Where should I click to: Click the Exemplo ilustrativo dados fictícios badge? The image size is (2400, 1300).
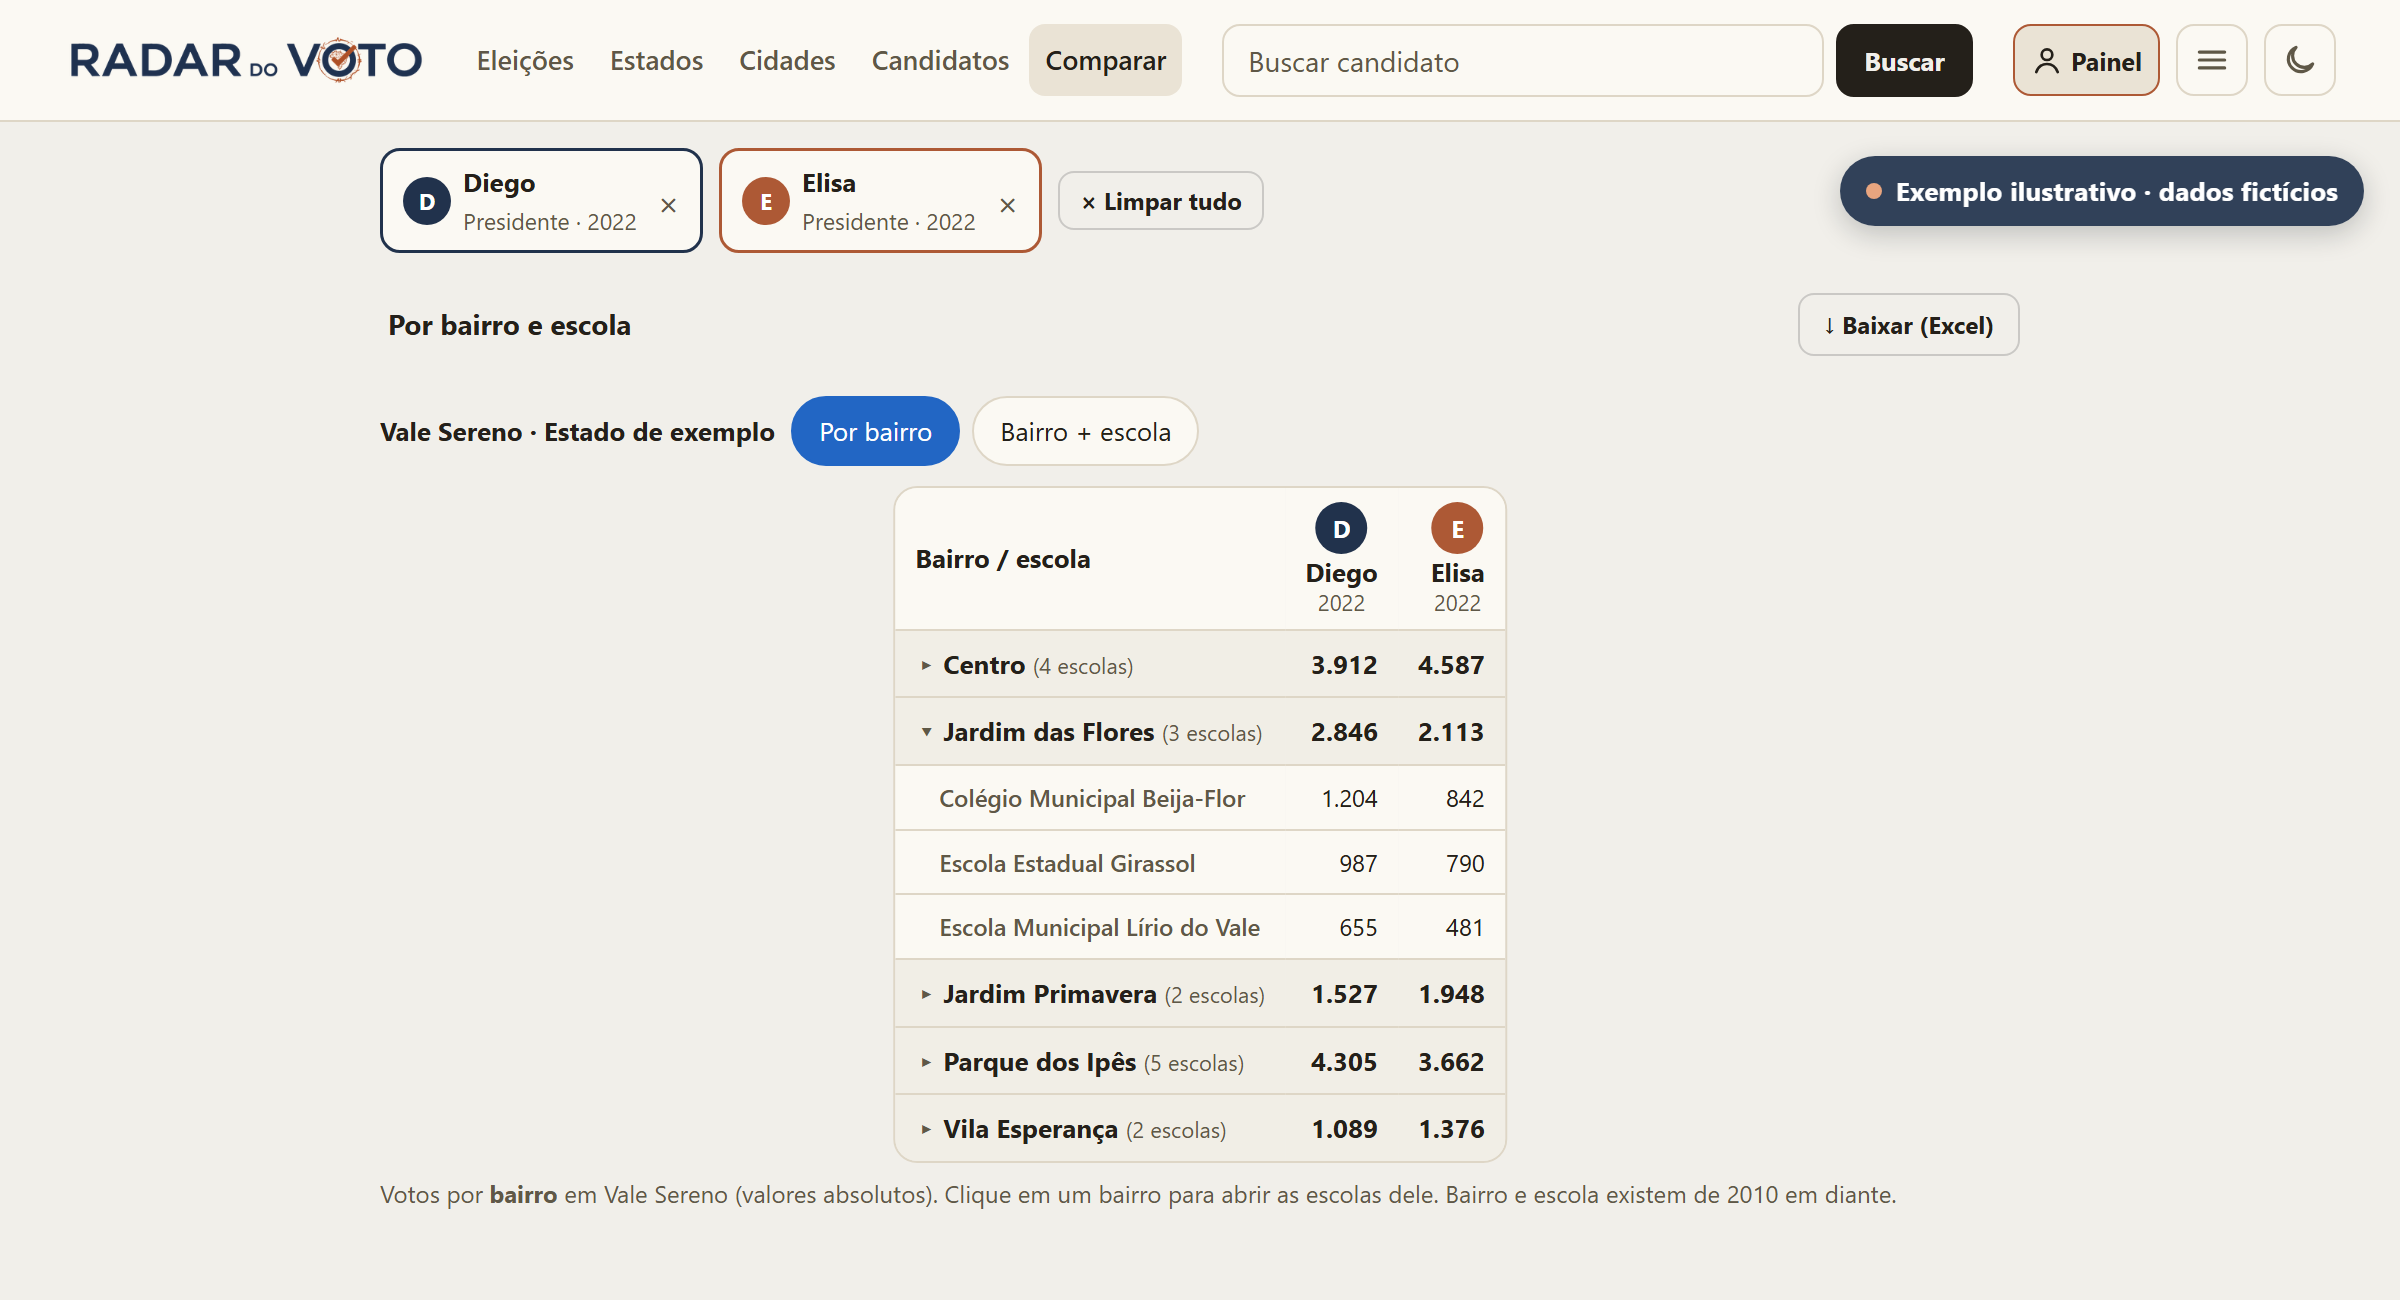click(2102, 191)
